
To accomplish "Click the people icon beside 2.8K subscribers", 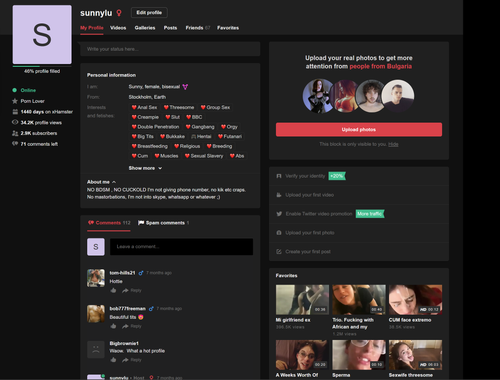I will (15, 133).
